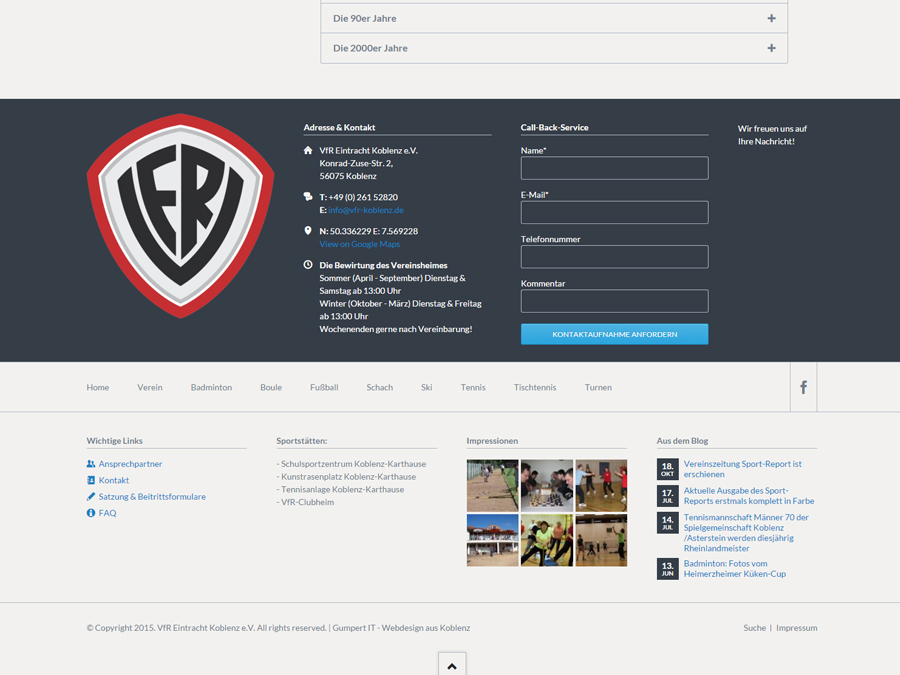
Task: Click the map pin icon near coordinates
Action: point(308,231)
